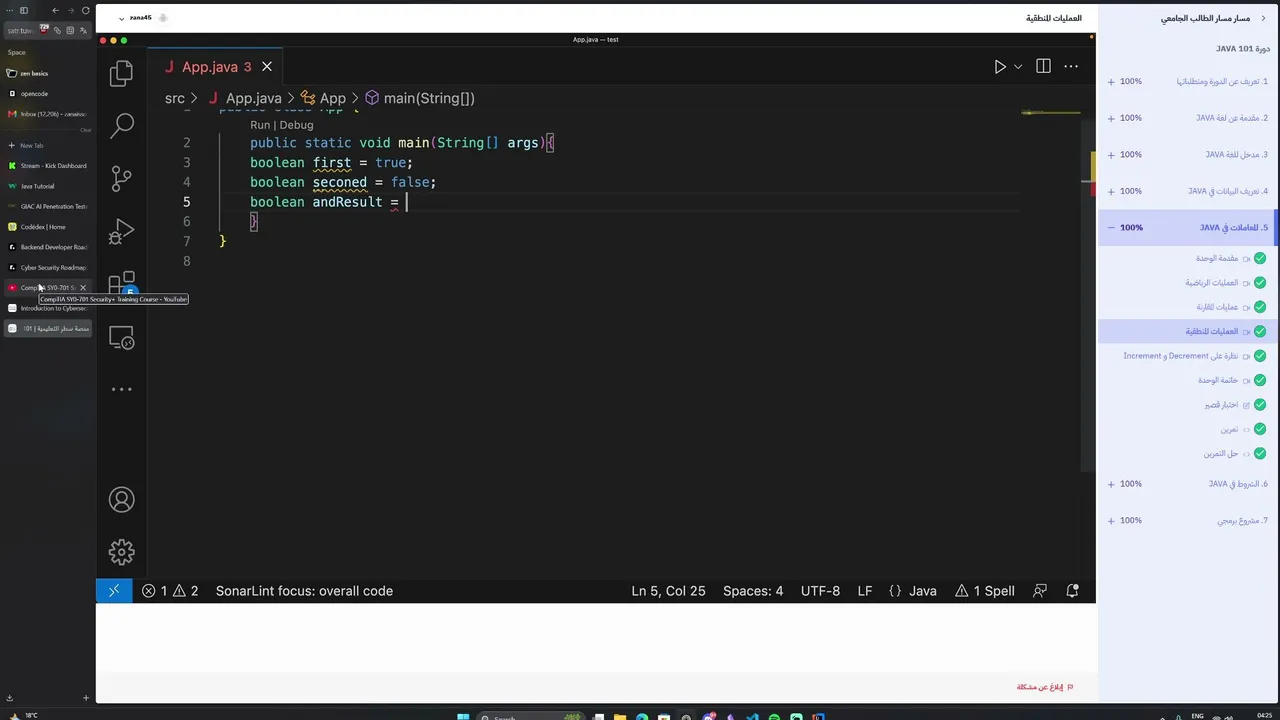1280x720 pixels.
Task: Open the zana45 dropdown arrow
Action: tap(121, 18)
